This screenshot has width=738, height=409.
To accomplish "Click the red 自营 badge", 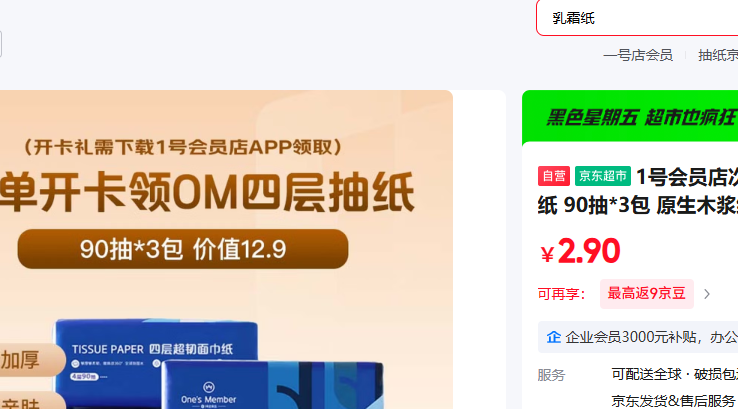I will click(x=554, y=176).
